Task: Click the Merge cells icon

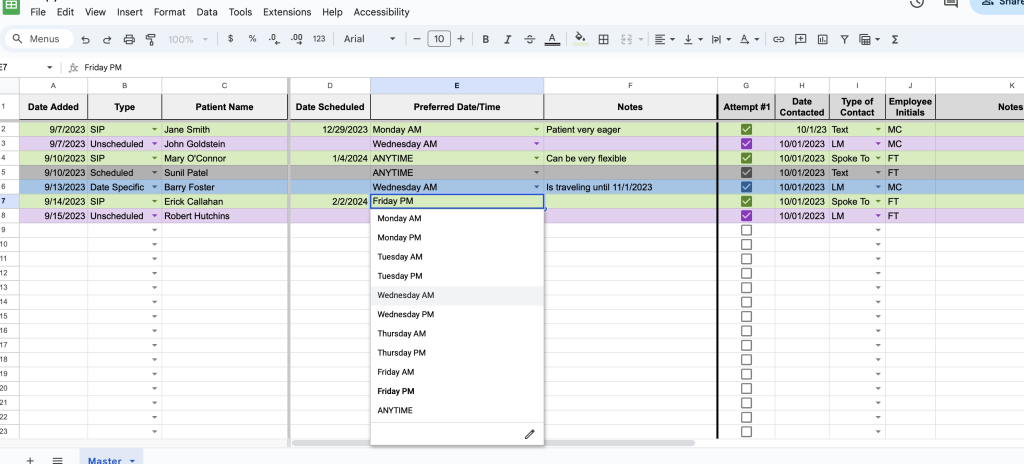Action: (x=626, y=39)
